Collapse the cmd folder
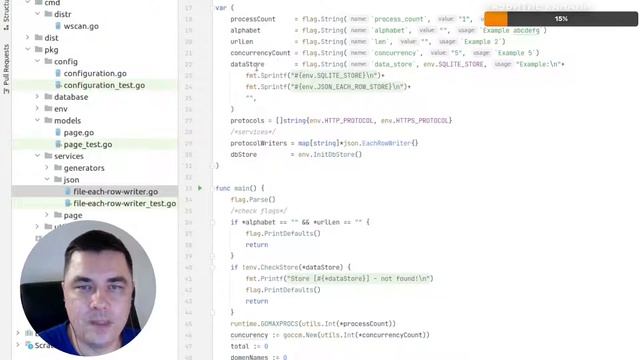This screenshot has height=360, width=640. click(28, 2)
